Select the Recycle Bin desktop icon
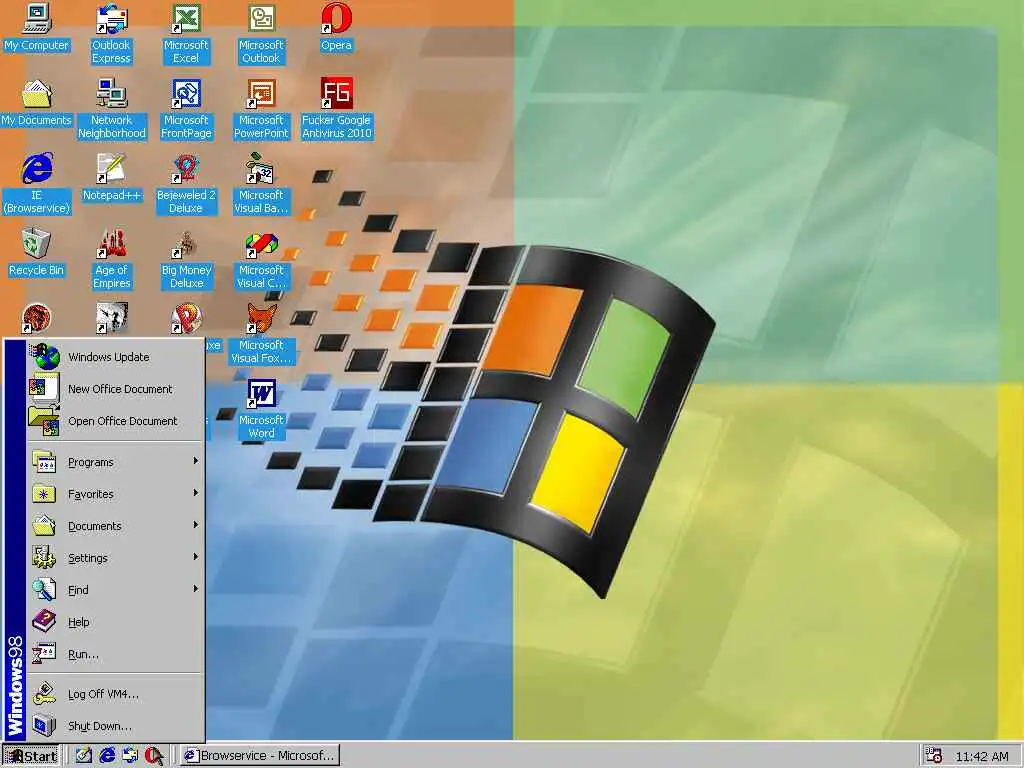 click(x=37, y=253)
